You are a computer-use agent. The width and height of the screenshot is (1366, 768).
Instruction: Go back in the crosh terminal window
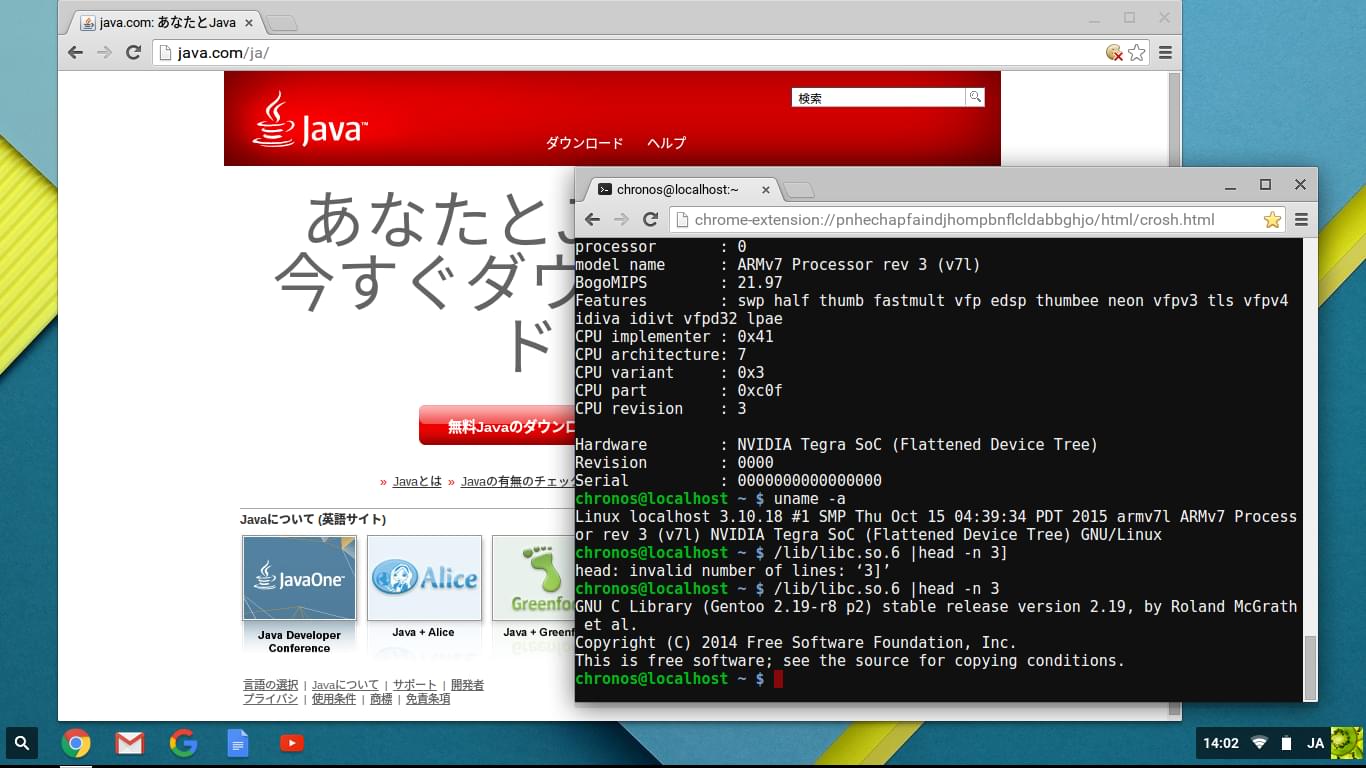(592, 219)
